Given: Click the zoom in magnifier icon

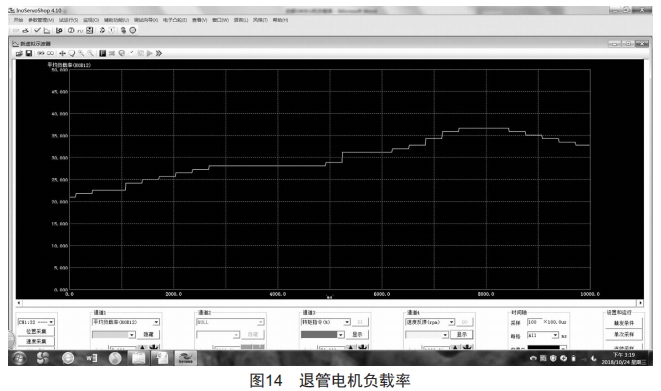Looking at the screenshot, I should pyautogui.click(x=81, y=53).
